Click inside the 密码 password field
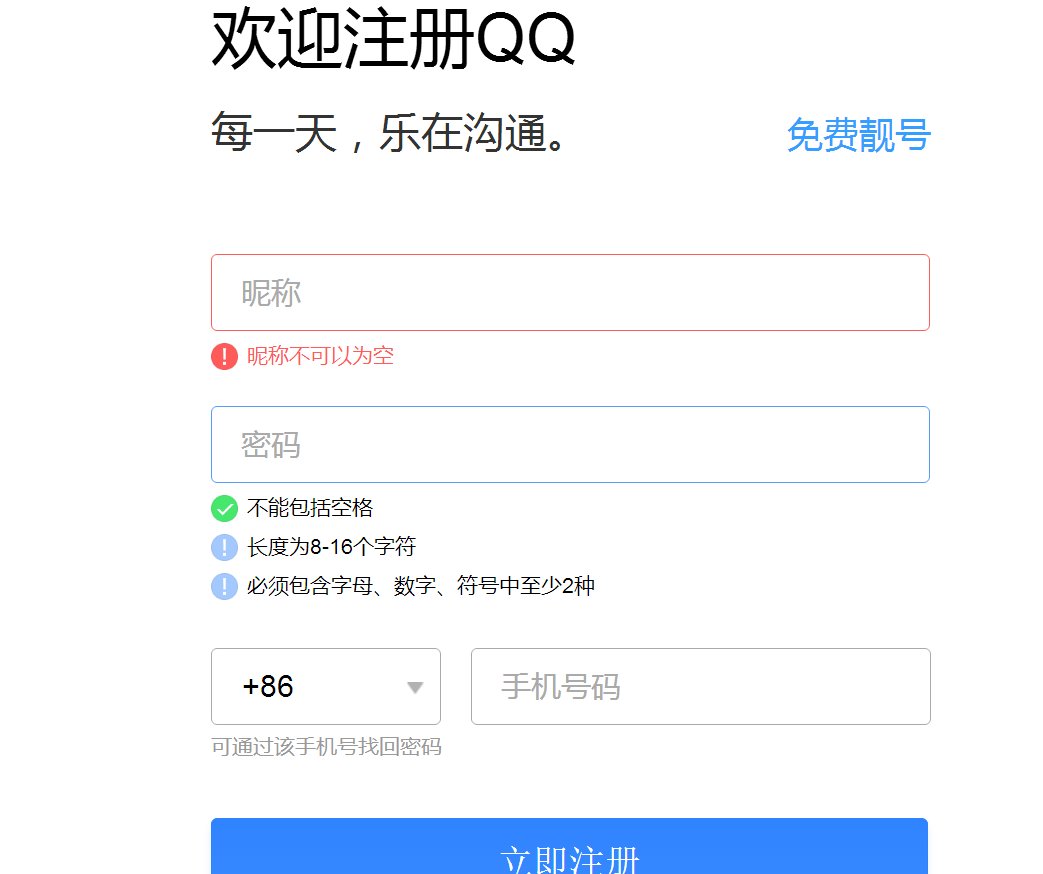1043x874 pixels. pyautogui.click(x=569, y=444)
